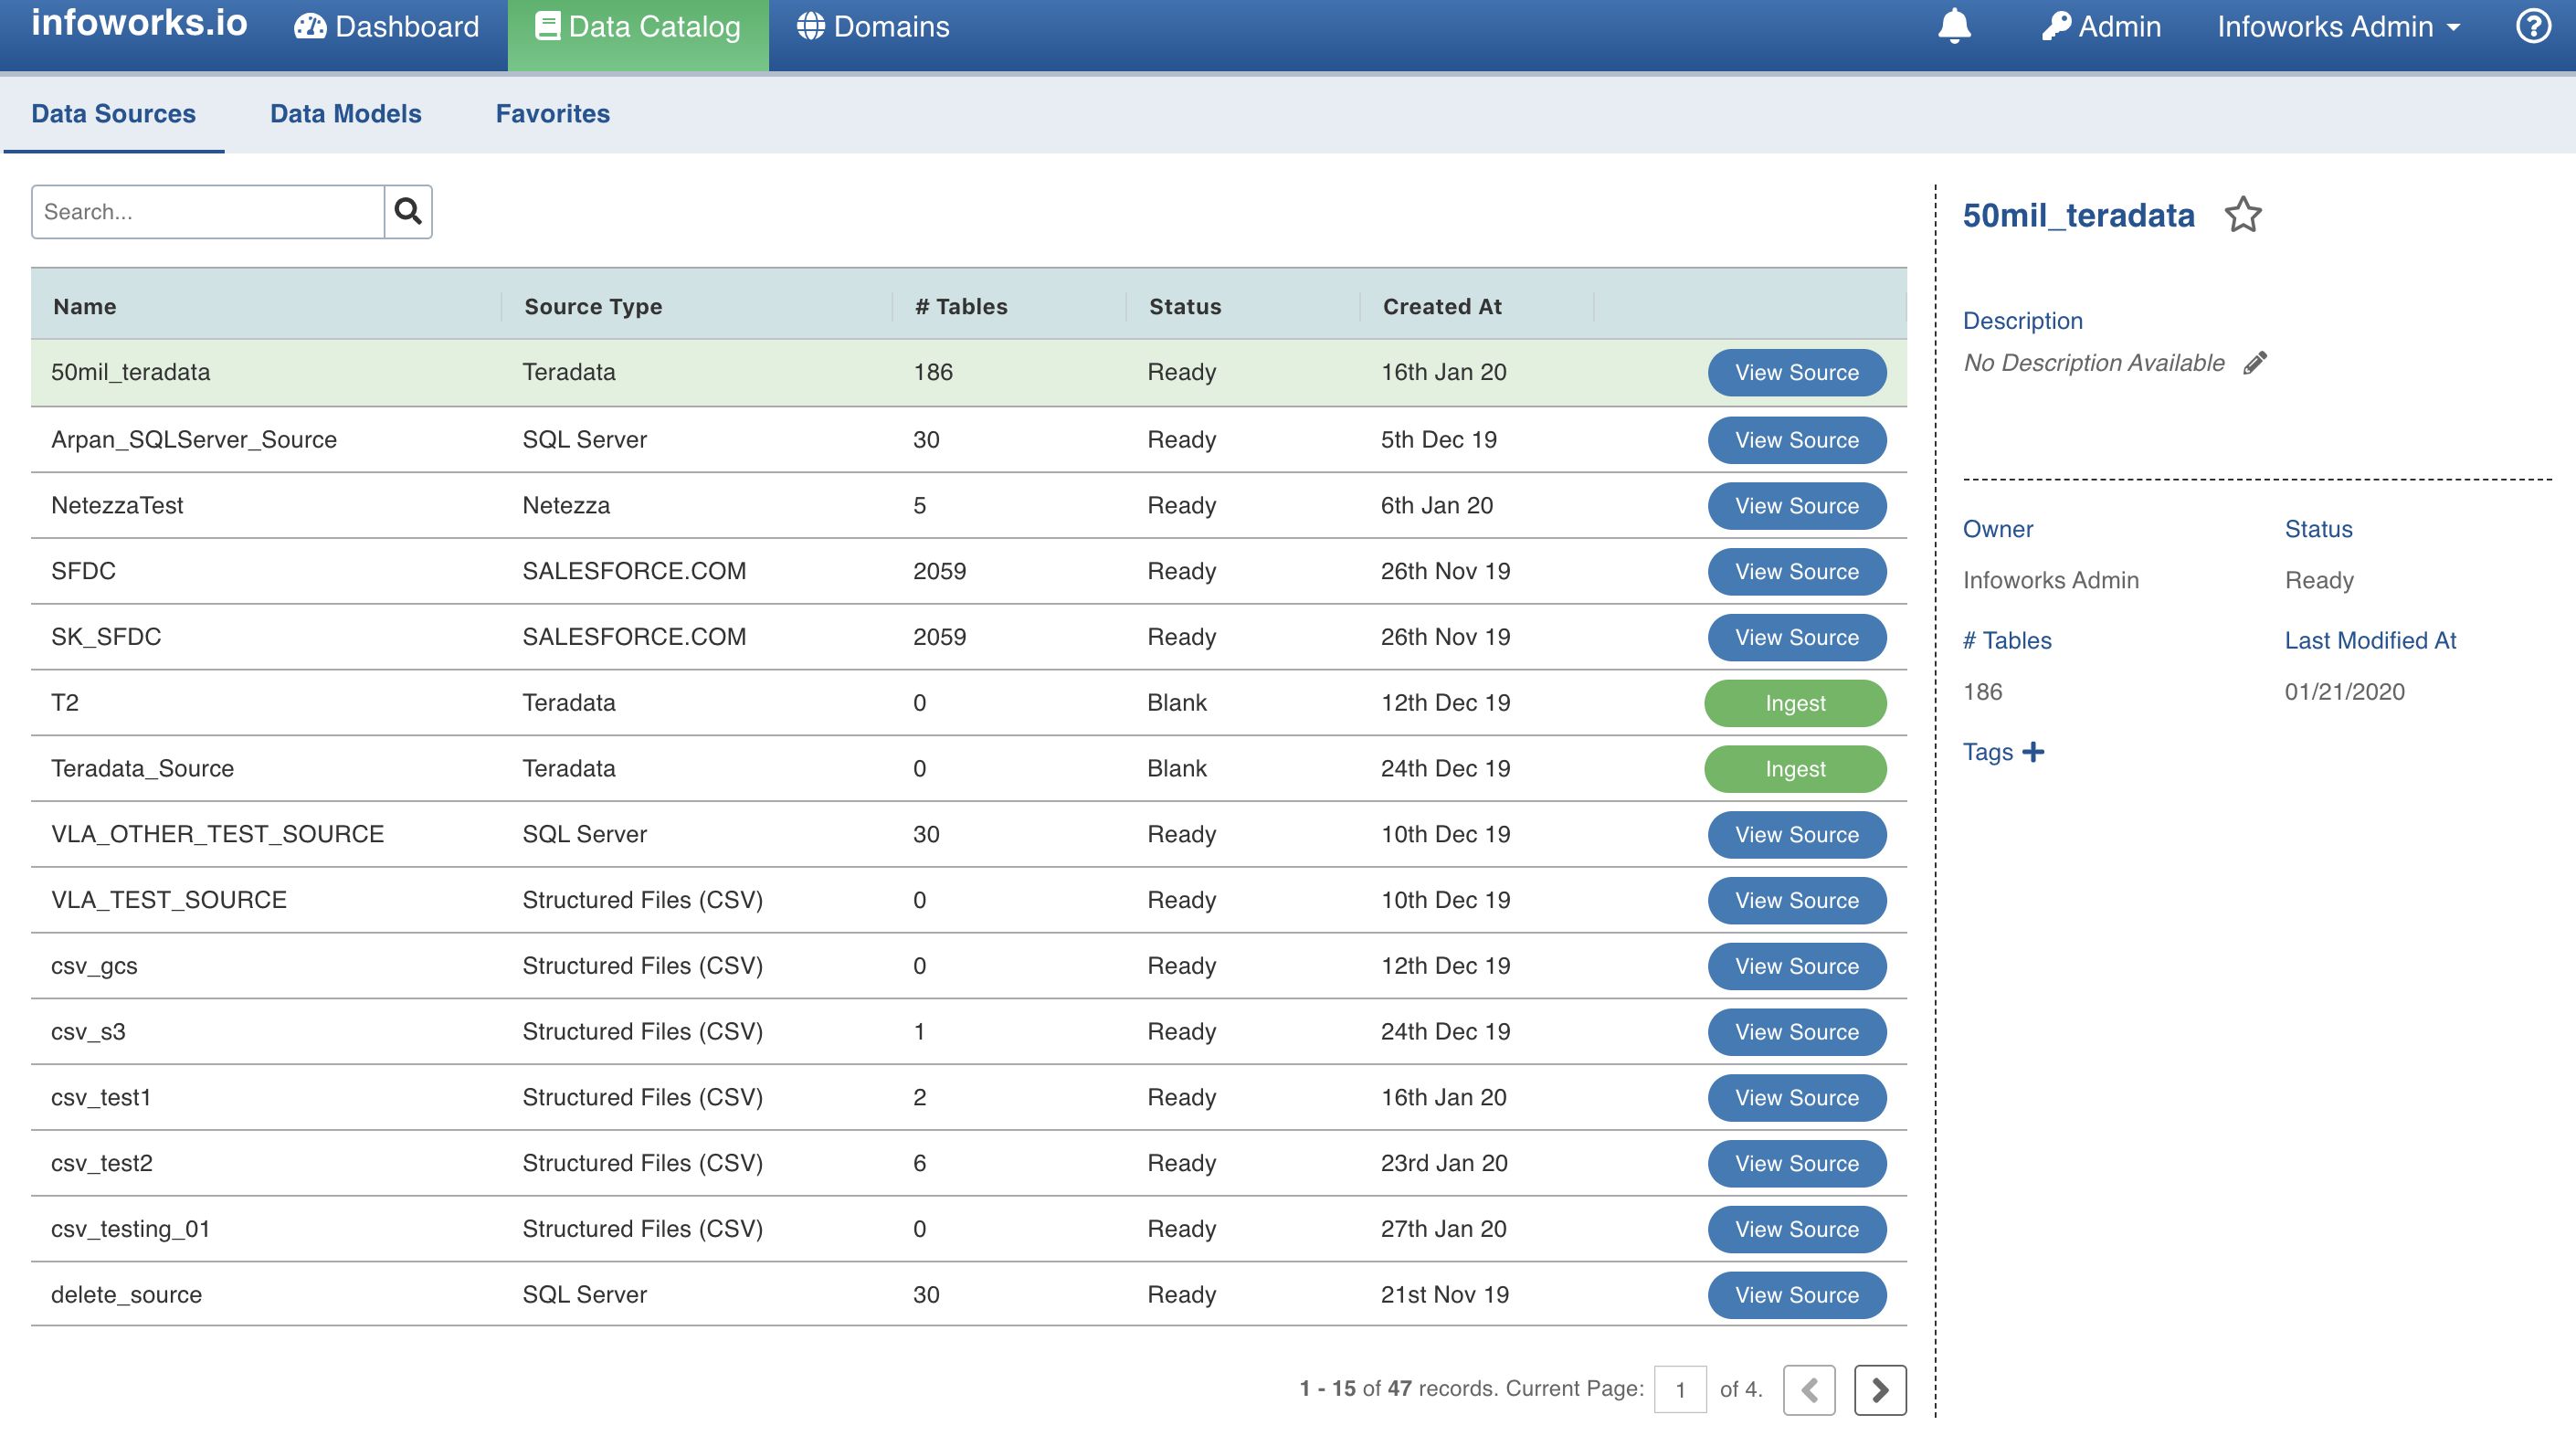This screenshot has width=2576, height=1436.
Task: Click the 50mil_teradata details panel title
Action: point(2078,215)
